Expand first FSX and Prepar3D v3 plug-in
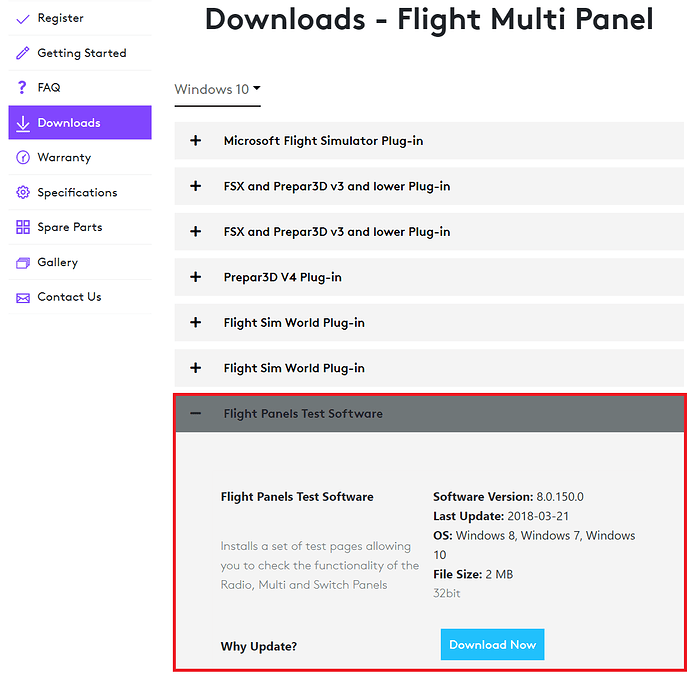Viewport: 690px width, 676px height. (x=429, y=186)
